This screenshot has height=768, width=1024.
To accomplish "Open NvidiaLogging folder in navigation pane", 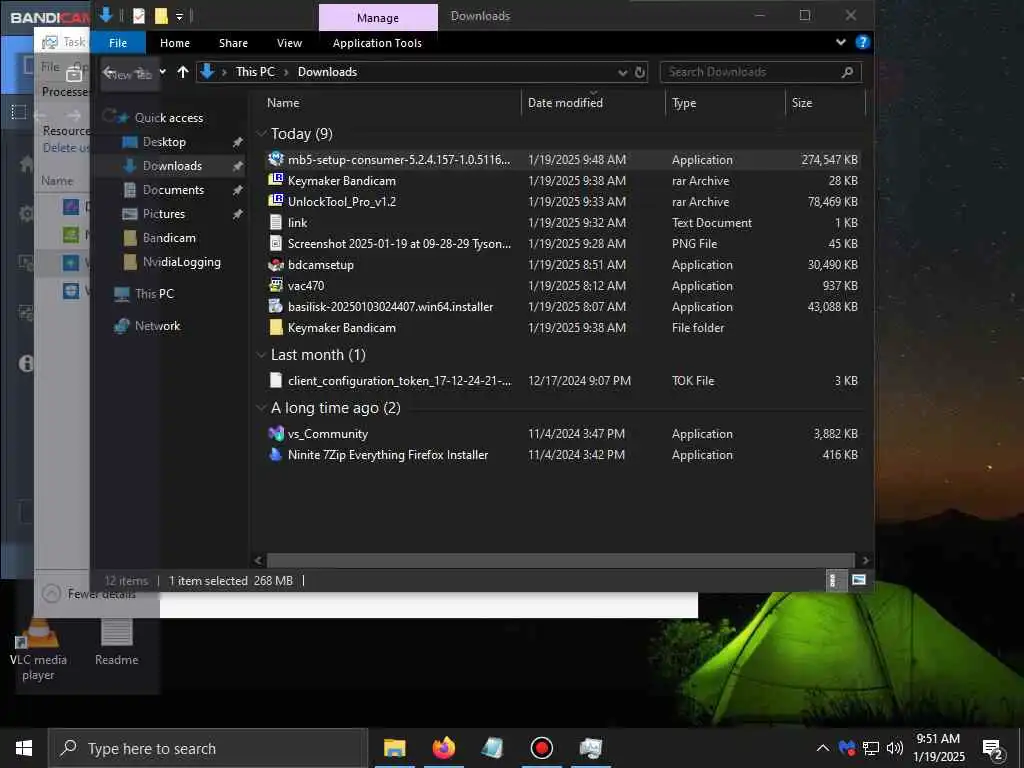I will point(182,262).
